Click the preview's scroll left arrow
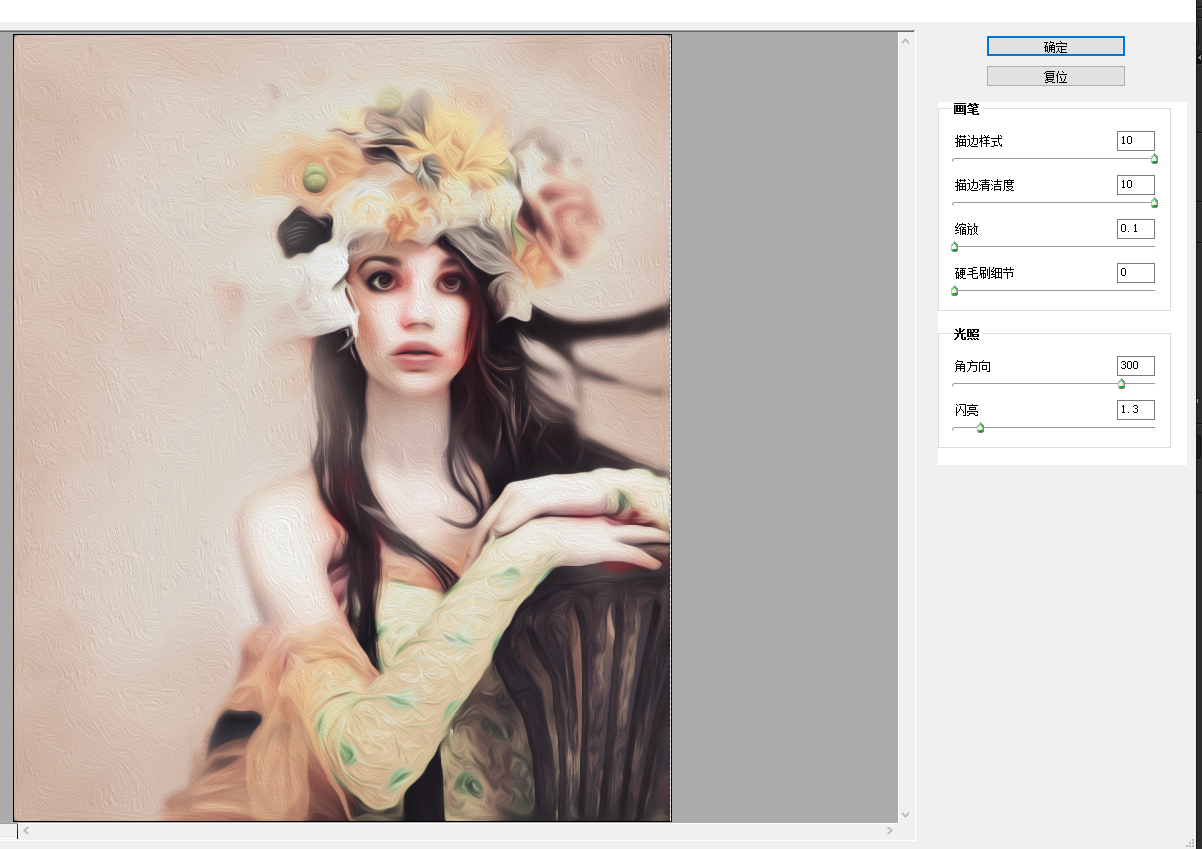This screenshot has width=1202, height=849. point(26,831)
